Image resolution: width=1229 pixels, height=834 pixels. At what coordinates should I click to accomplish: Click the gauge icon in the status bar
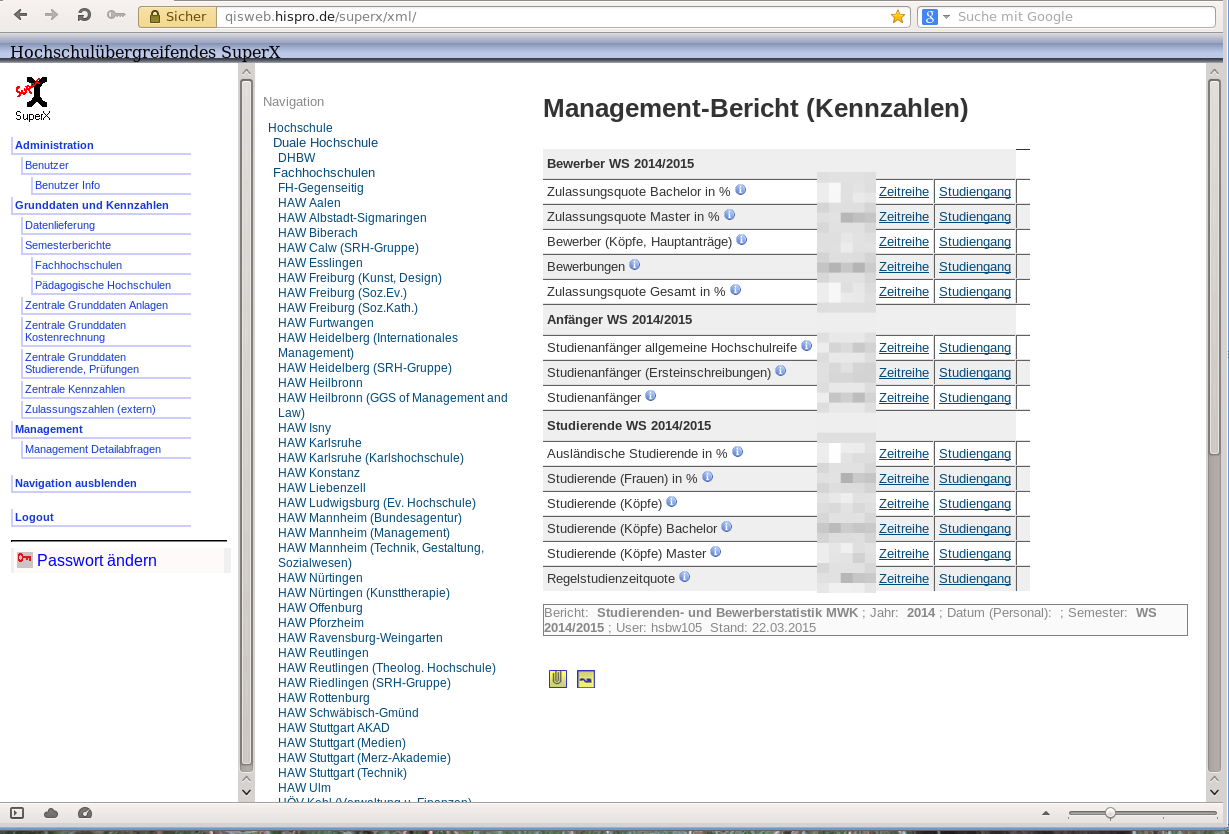(84, 813)
